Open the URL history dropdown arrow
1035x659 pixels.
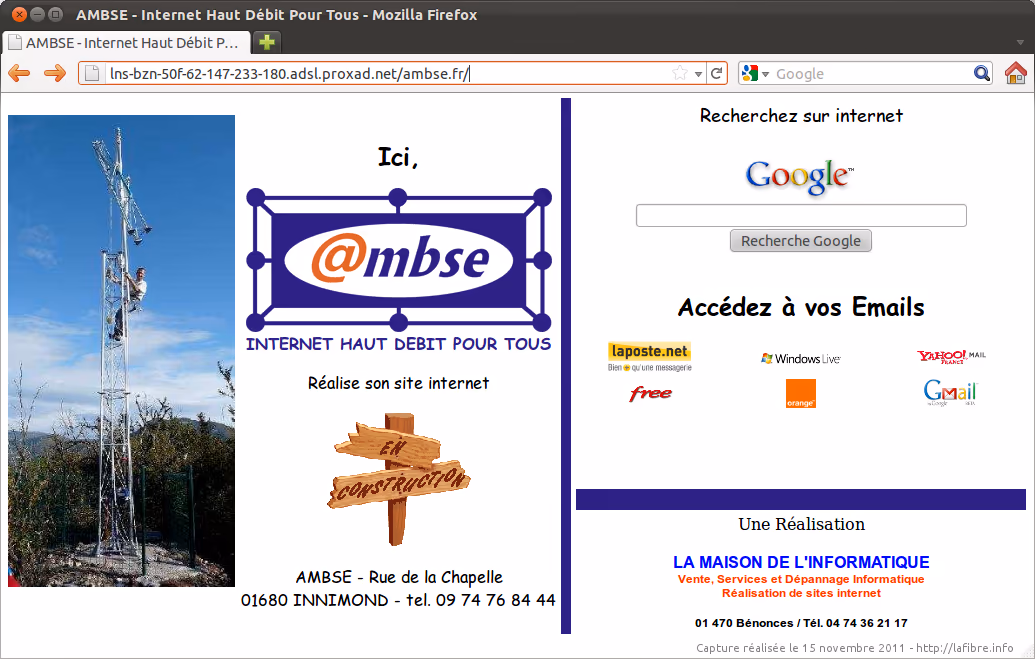coord(698,74)
